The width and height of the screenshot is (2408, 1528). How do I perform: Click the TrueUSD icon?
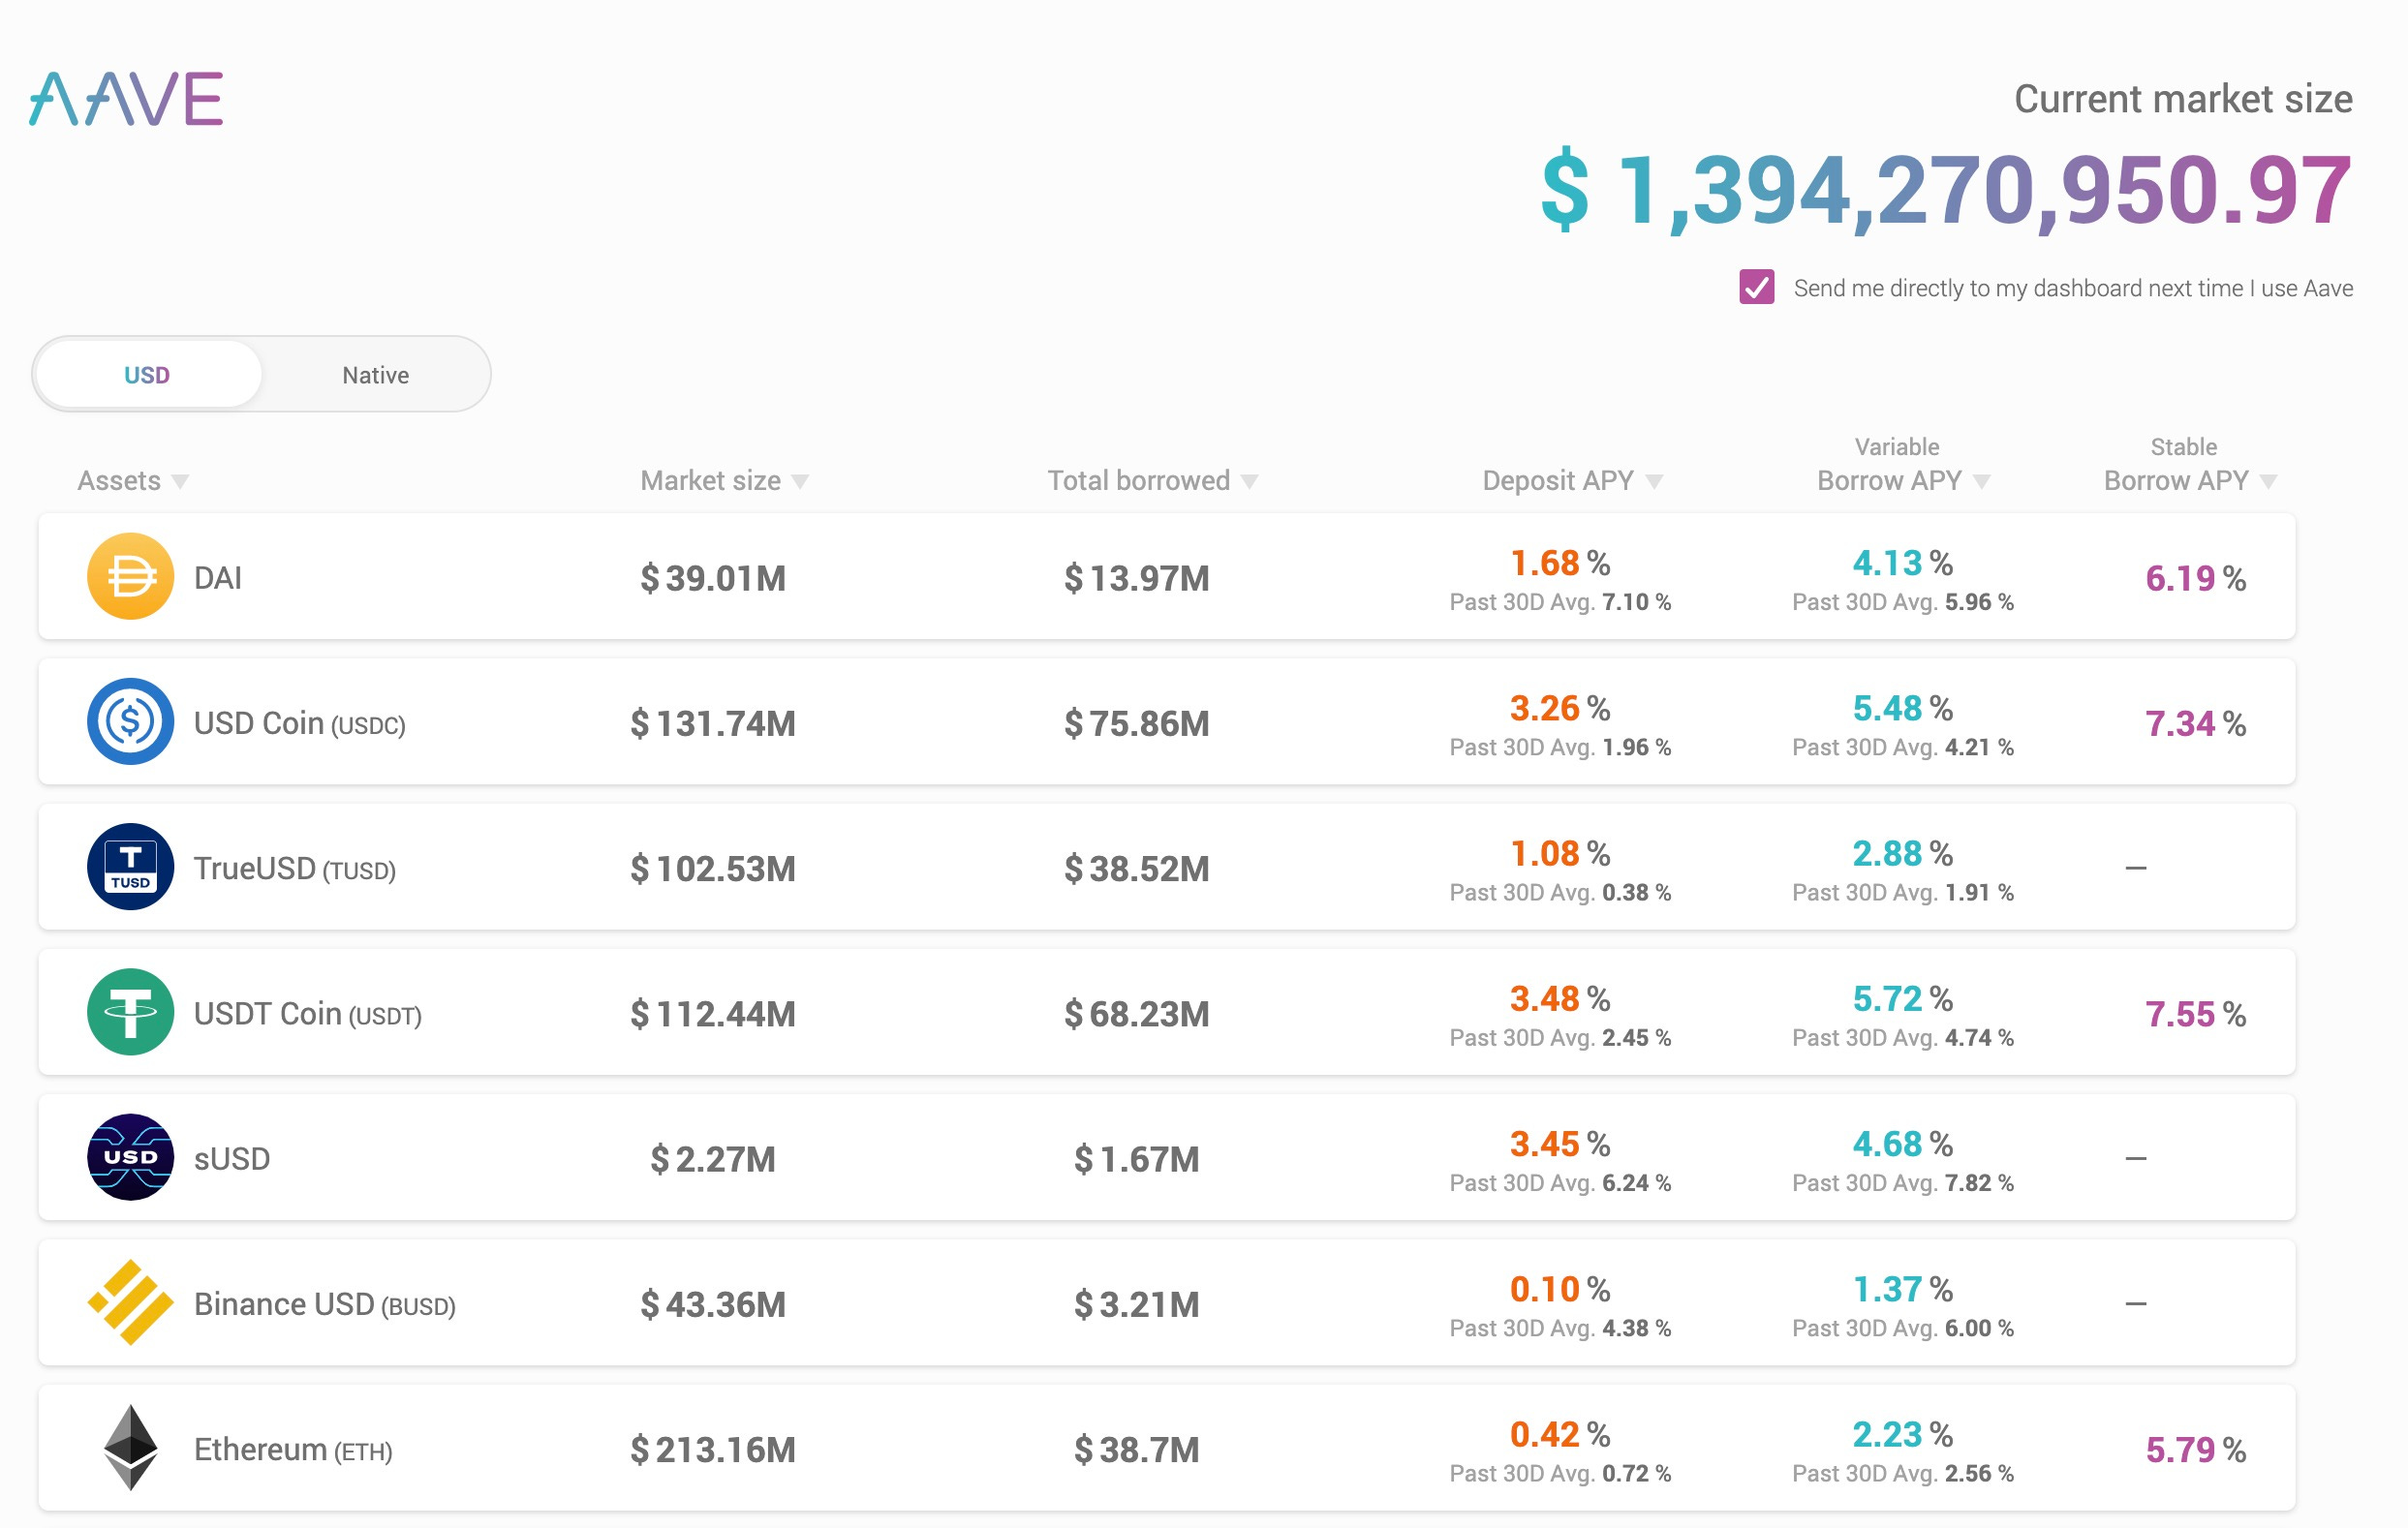coord(130,867)
